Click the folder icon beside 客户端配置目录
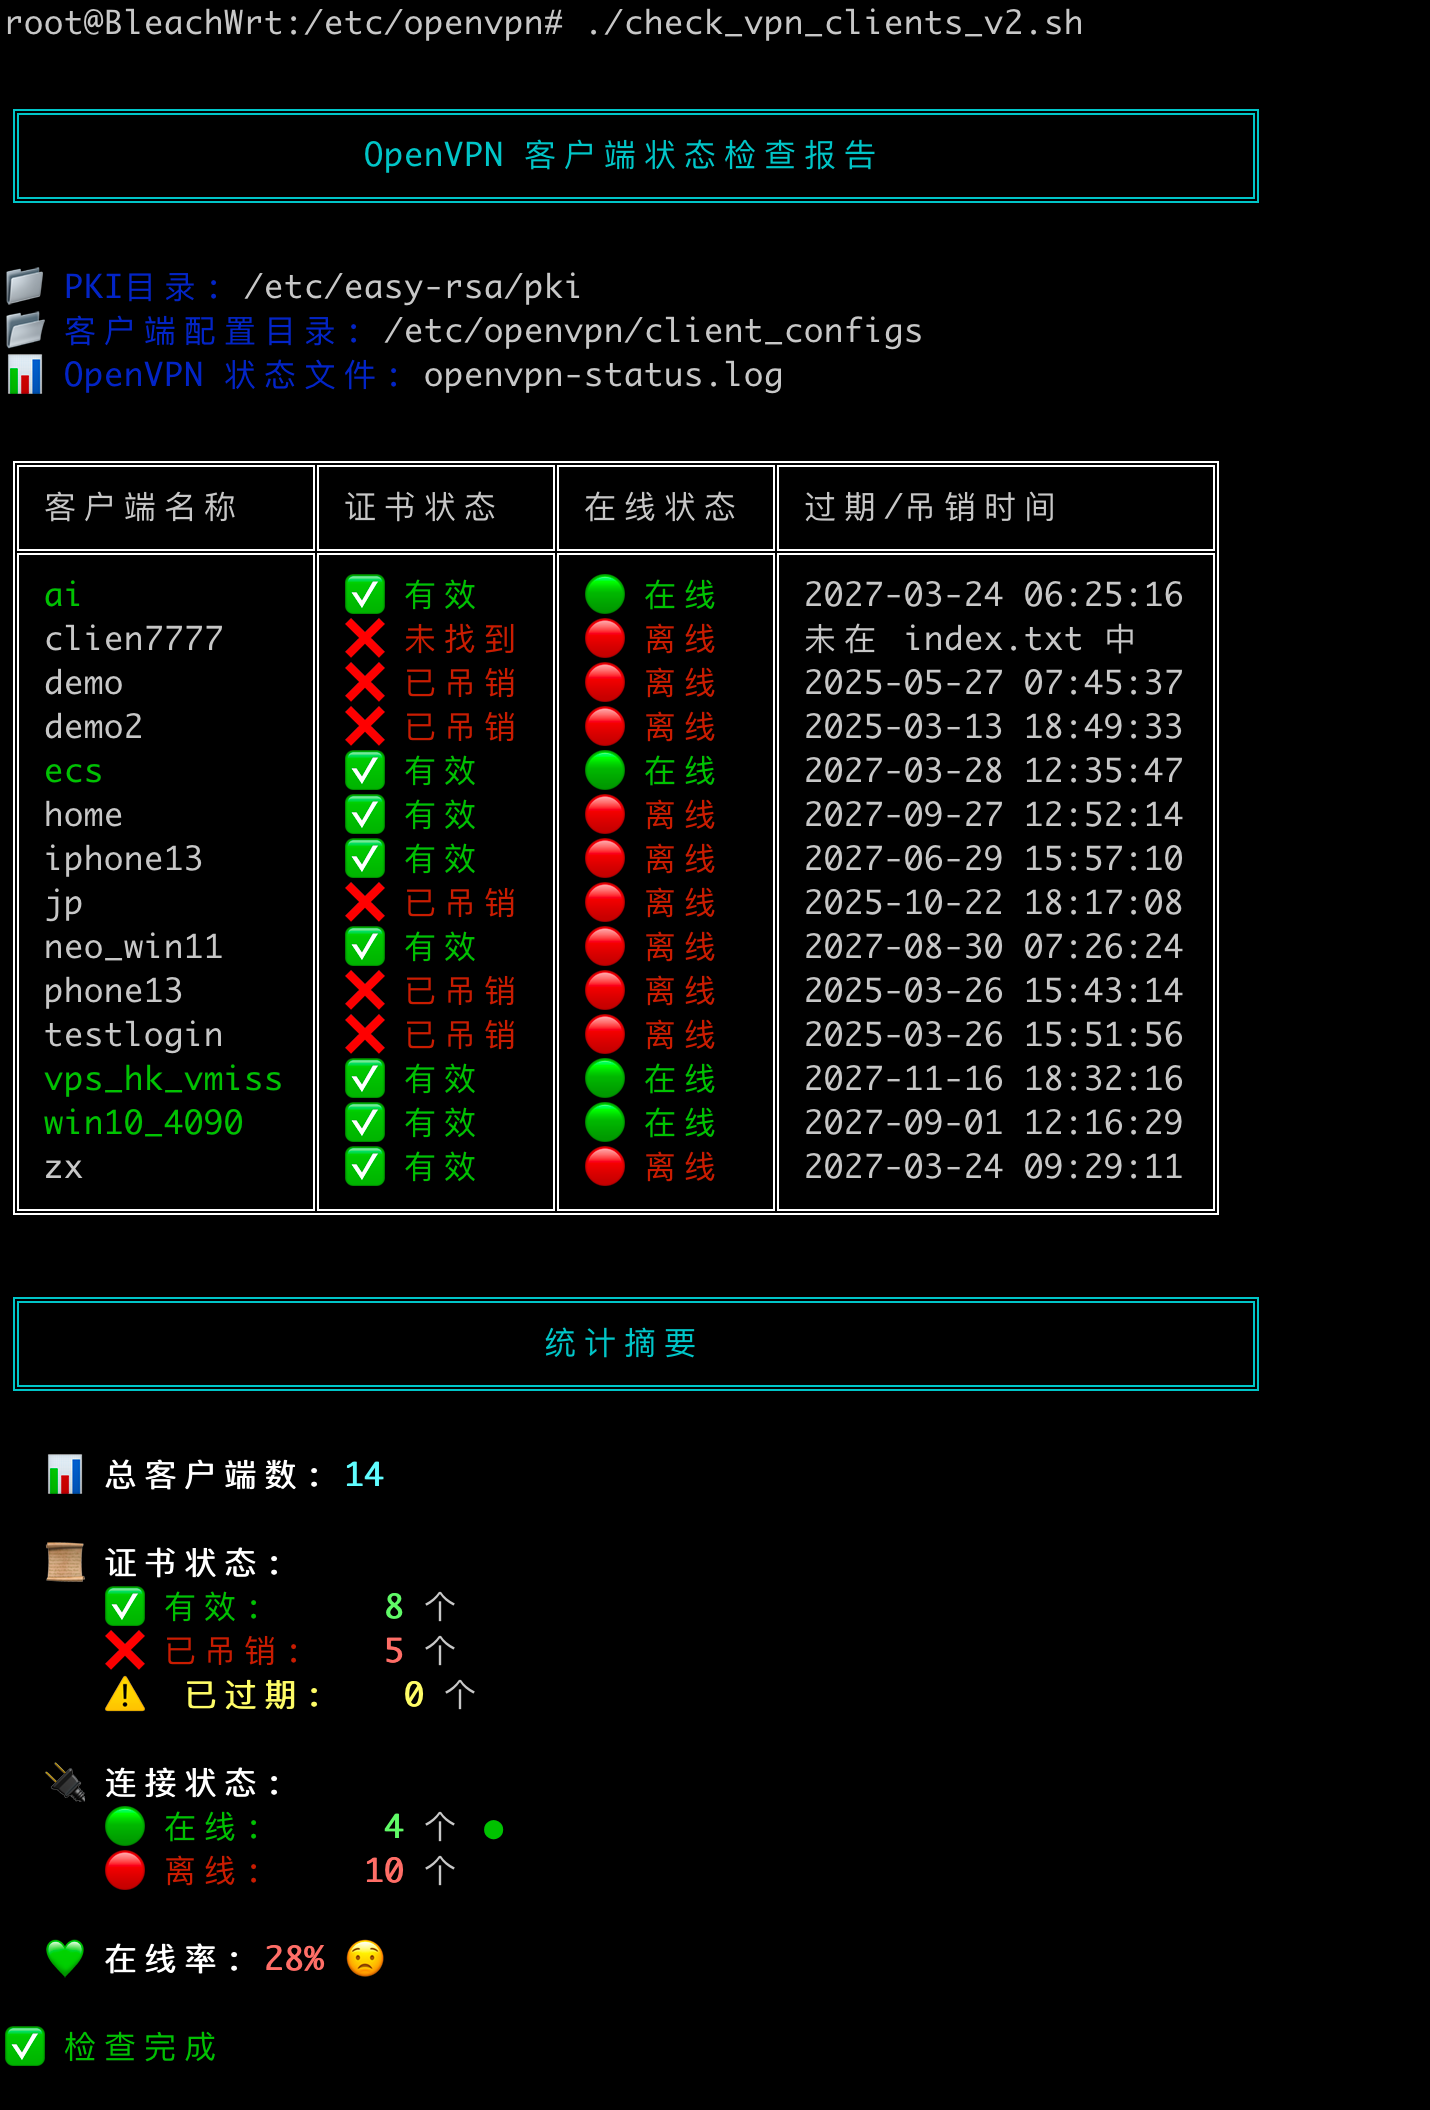 [x=24, y=330]
